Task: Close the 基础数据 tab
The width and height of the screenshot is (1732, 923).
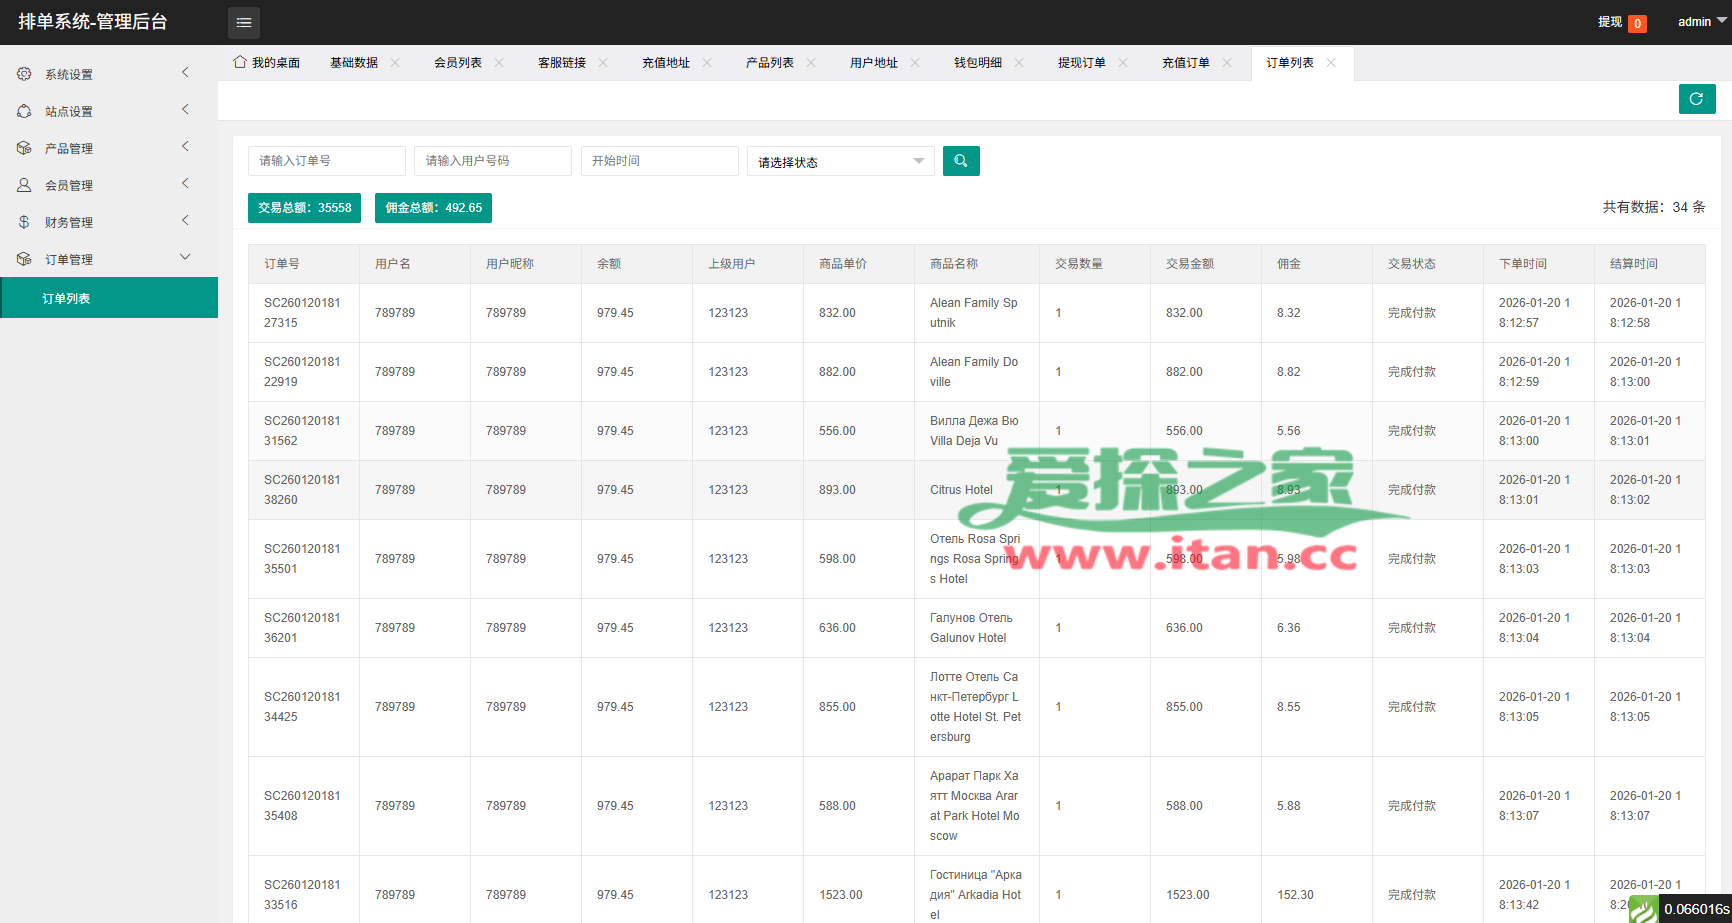Action: (x=395, y=63)
